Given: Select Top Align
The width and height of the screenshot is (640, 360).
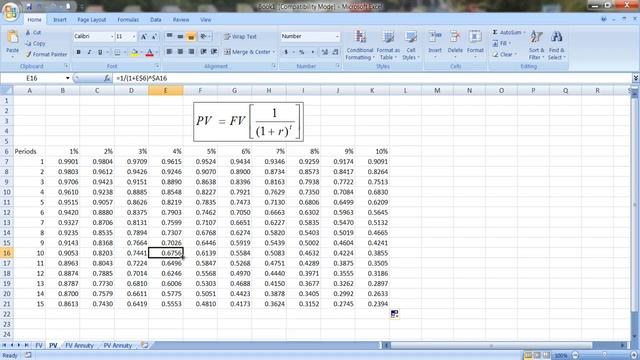Looking at the screenshot, I should click(169, 37).
